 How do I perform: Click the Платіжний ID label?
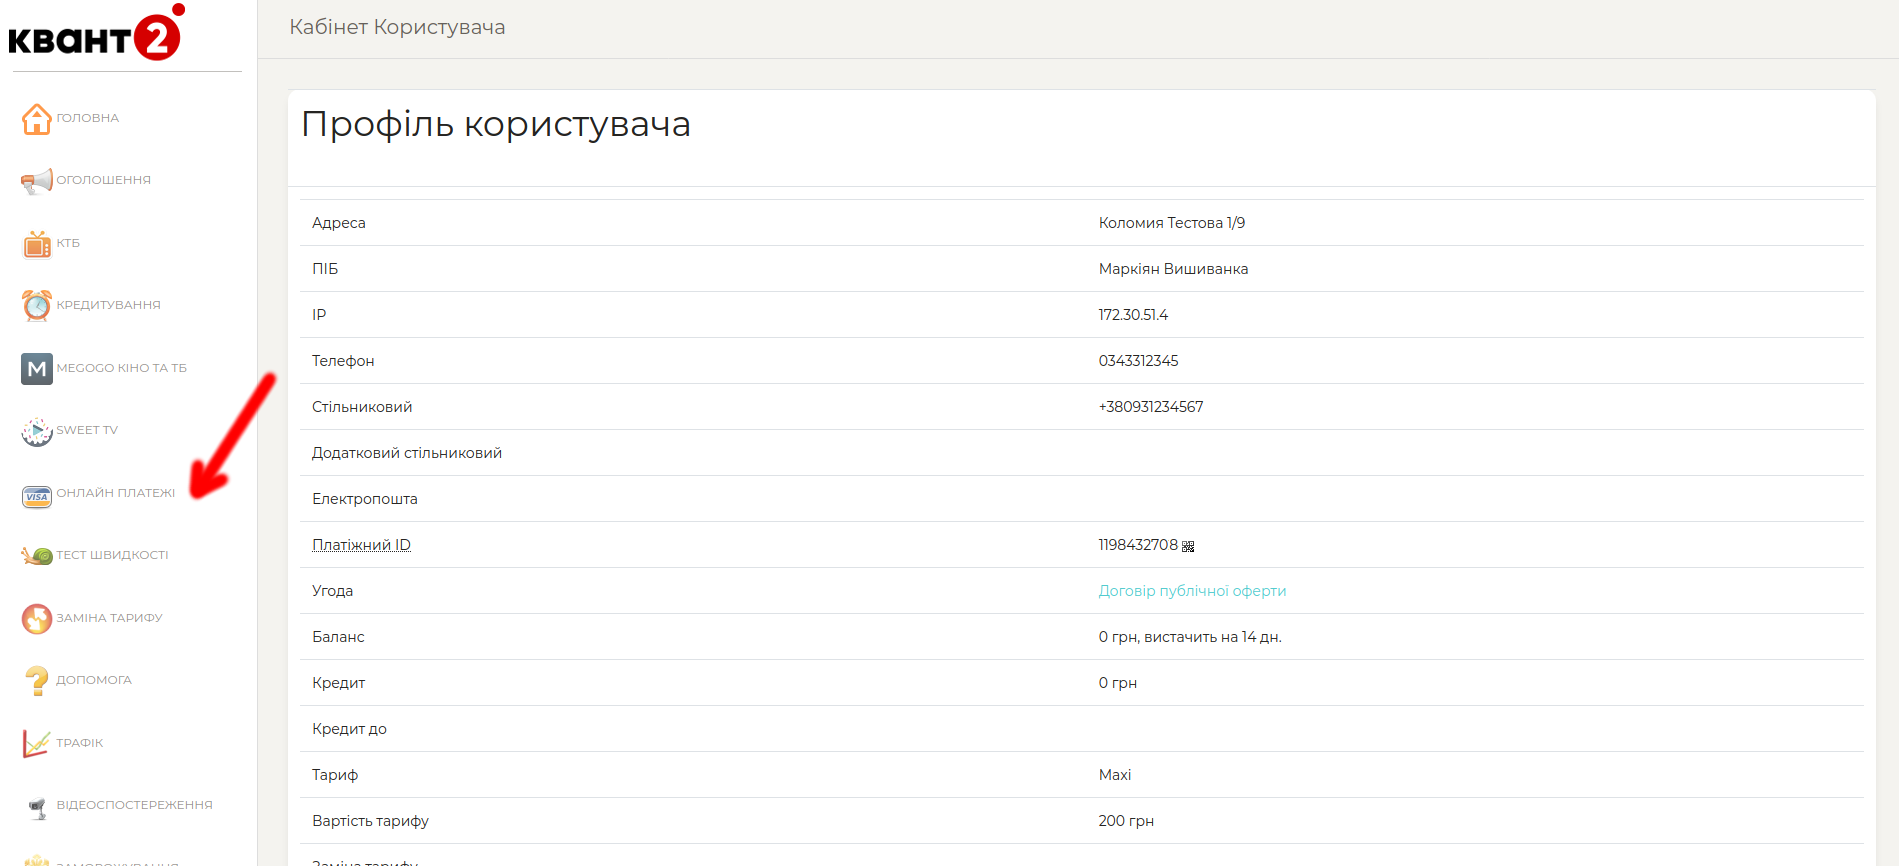click(x=361, y=545)
